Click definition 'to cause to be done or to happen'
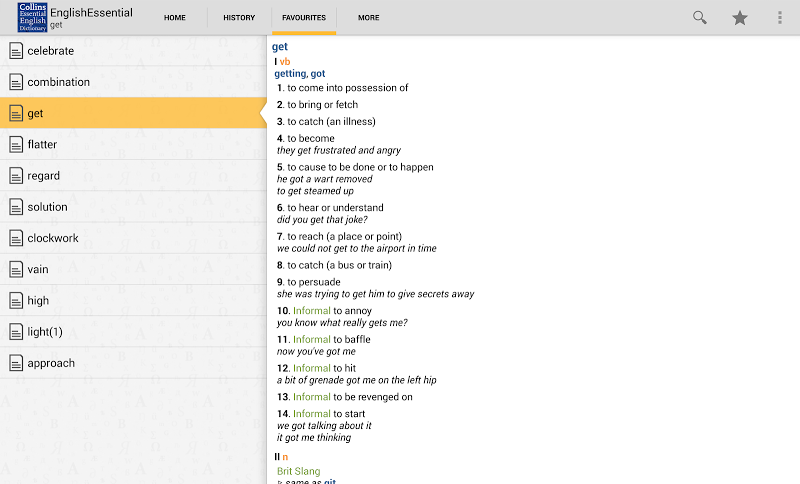 [x=360, y=167]
